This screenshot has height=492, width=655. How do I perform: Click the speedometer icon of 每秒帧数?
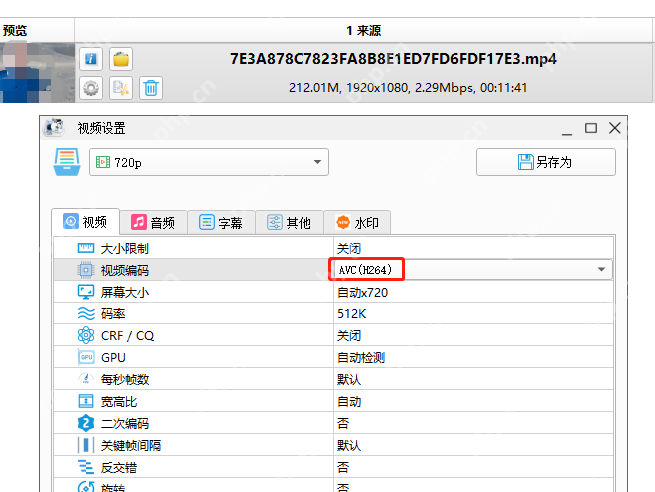point(86,379)
